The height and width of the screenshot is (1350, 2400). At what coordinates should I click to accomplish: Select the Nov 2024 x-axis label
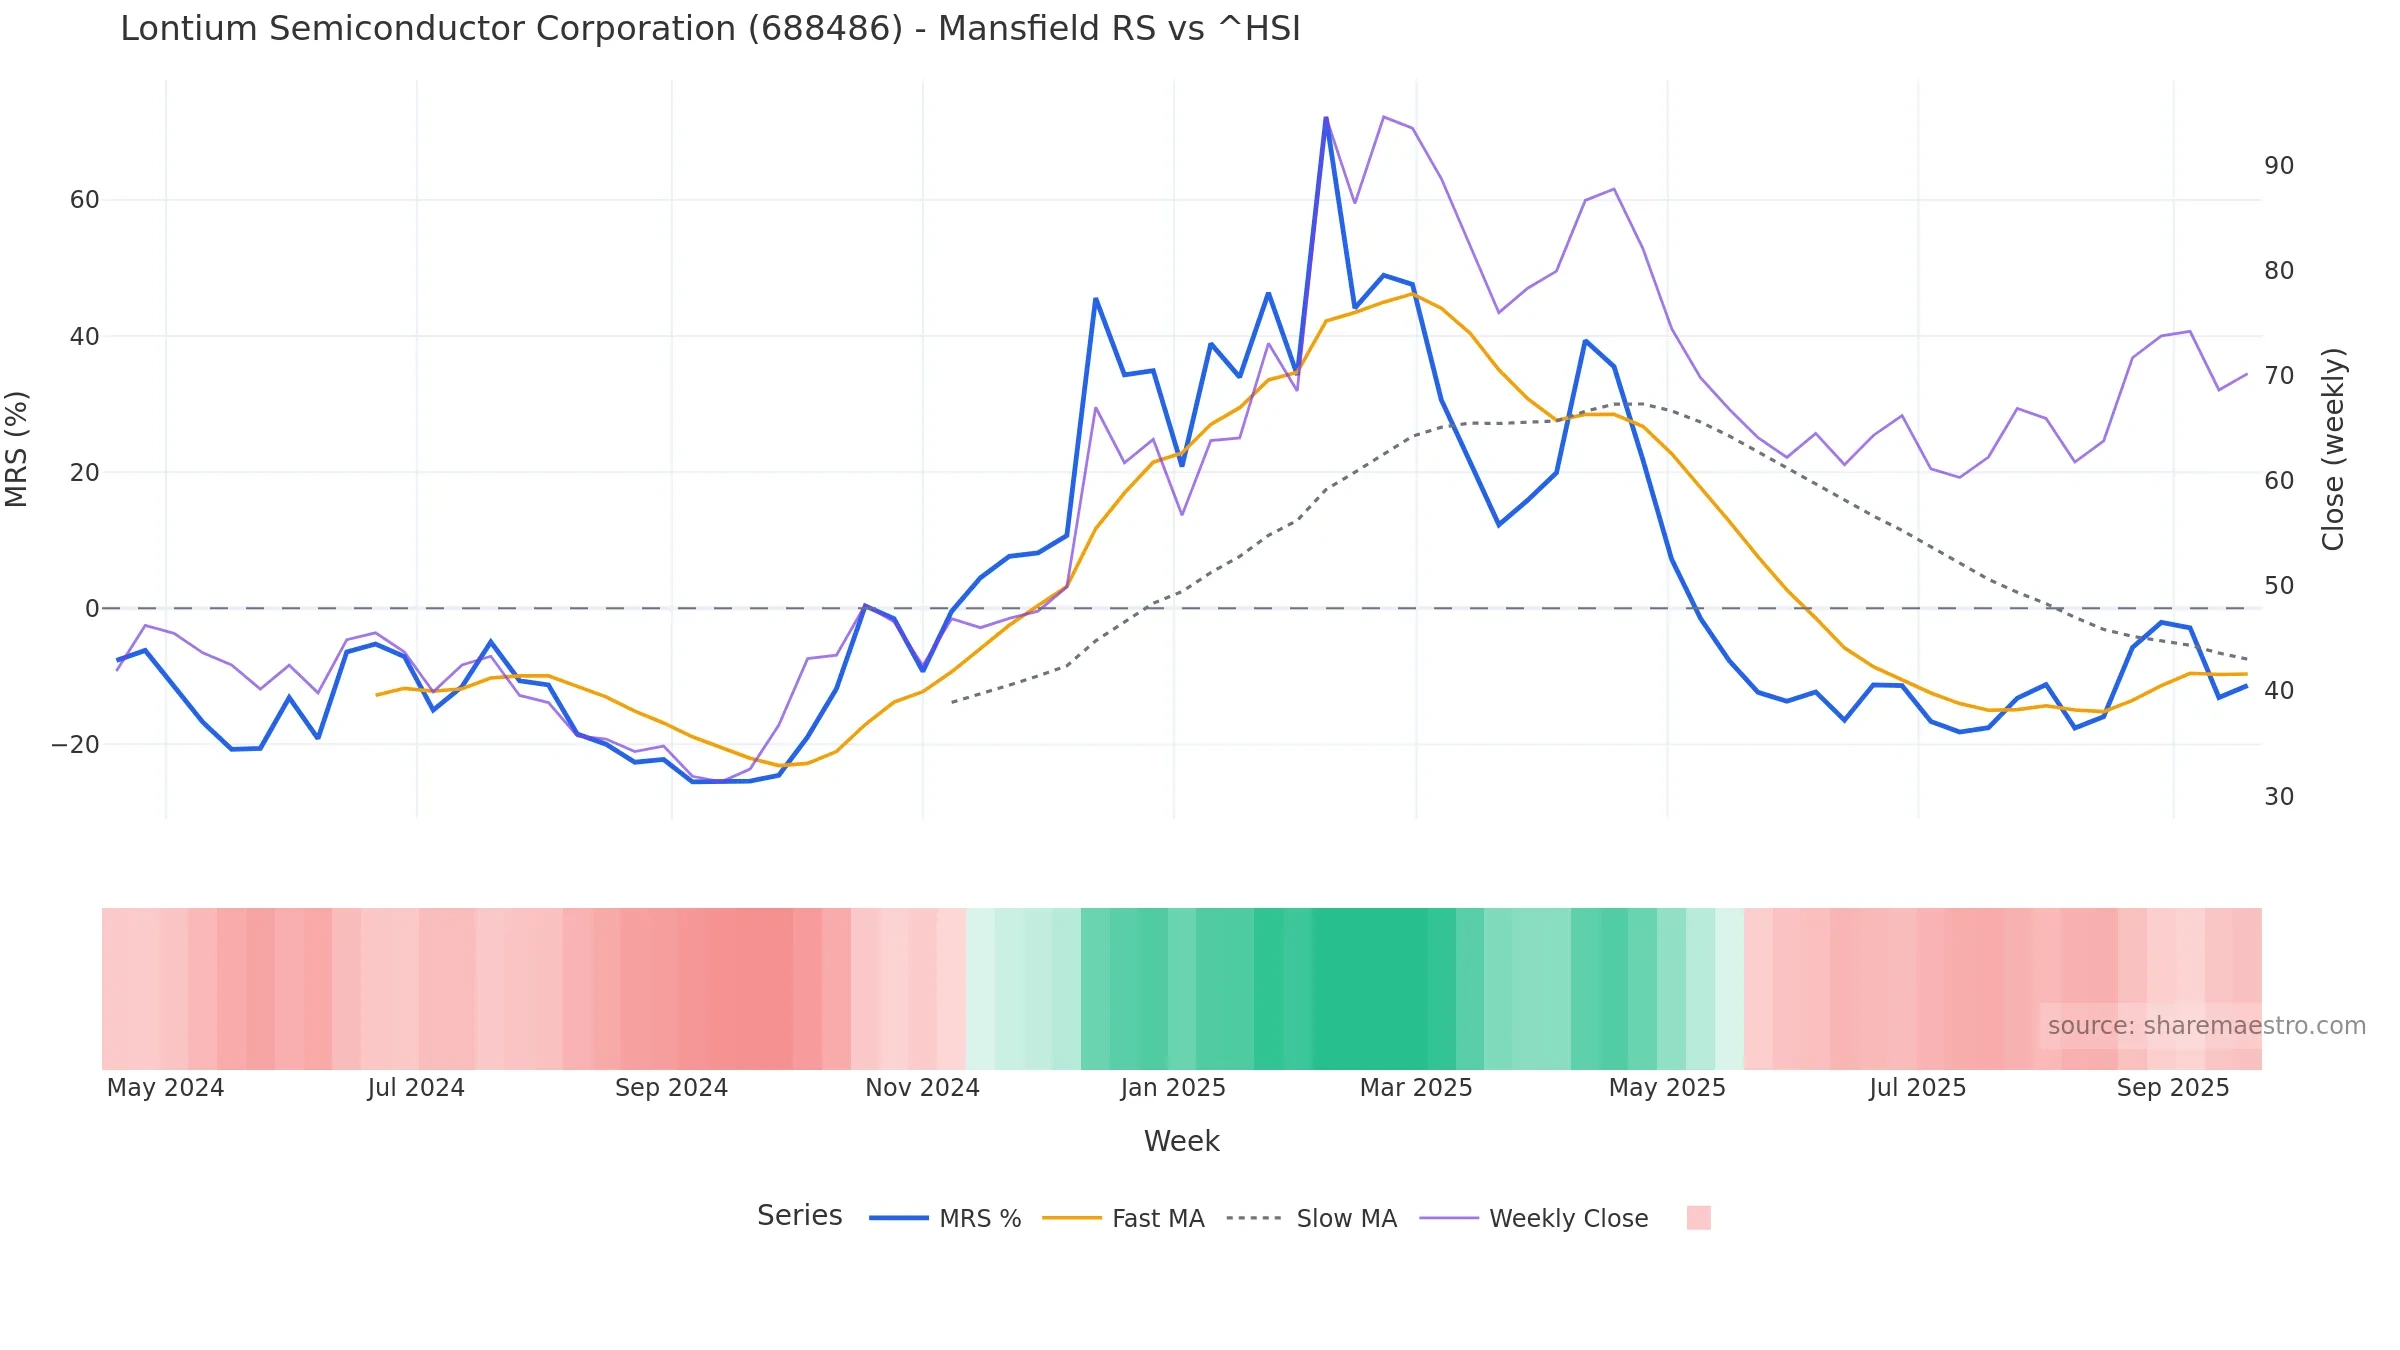tap(922, 1088)
